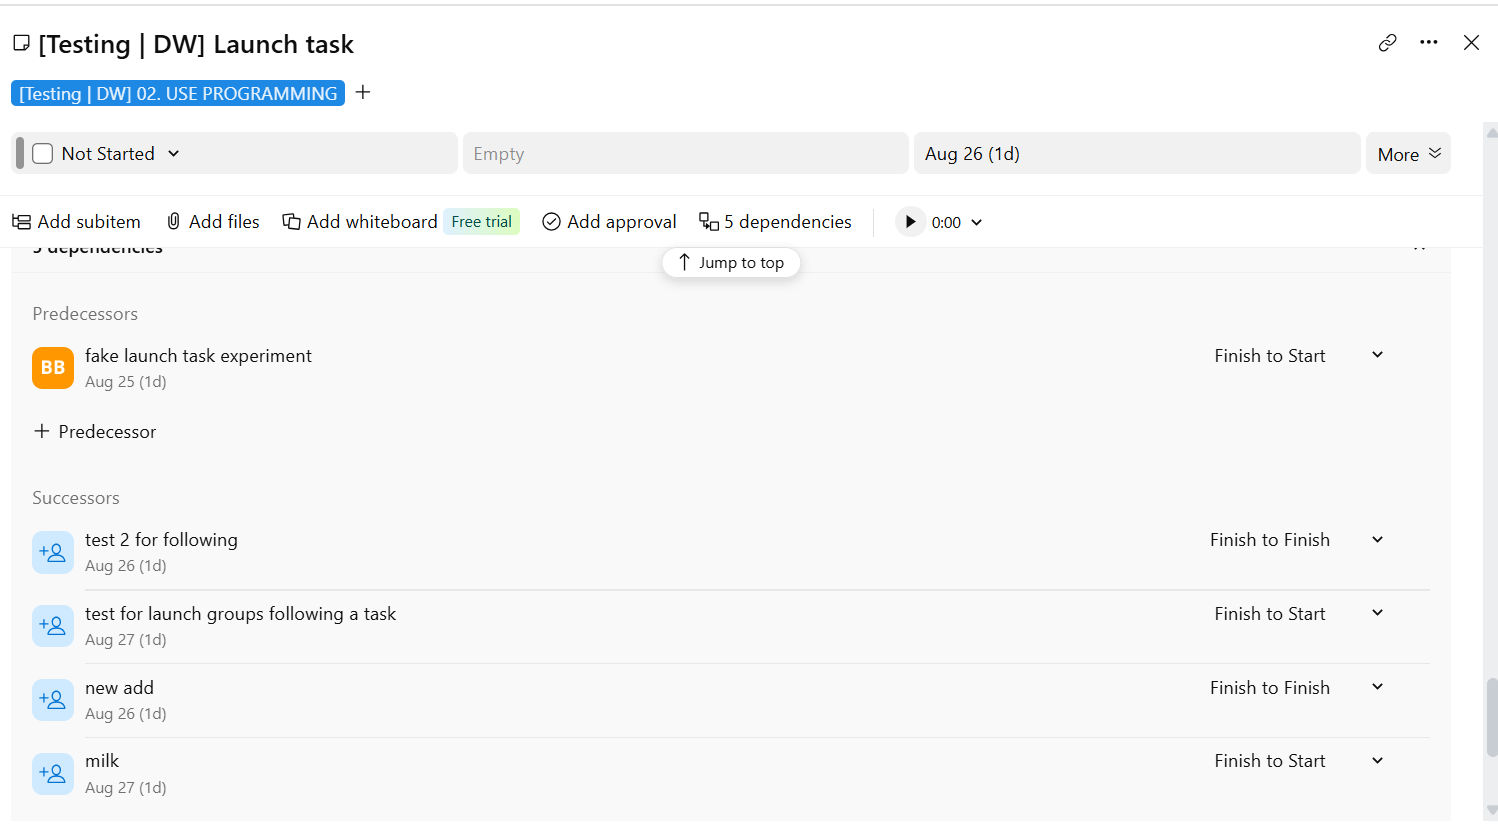Change dependency type for fake launch task experiment
Viewport: 1498px width, 825px height.
pos(1298,356)
